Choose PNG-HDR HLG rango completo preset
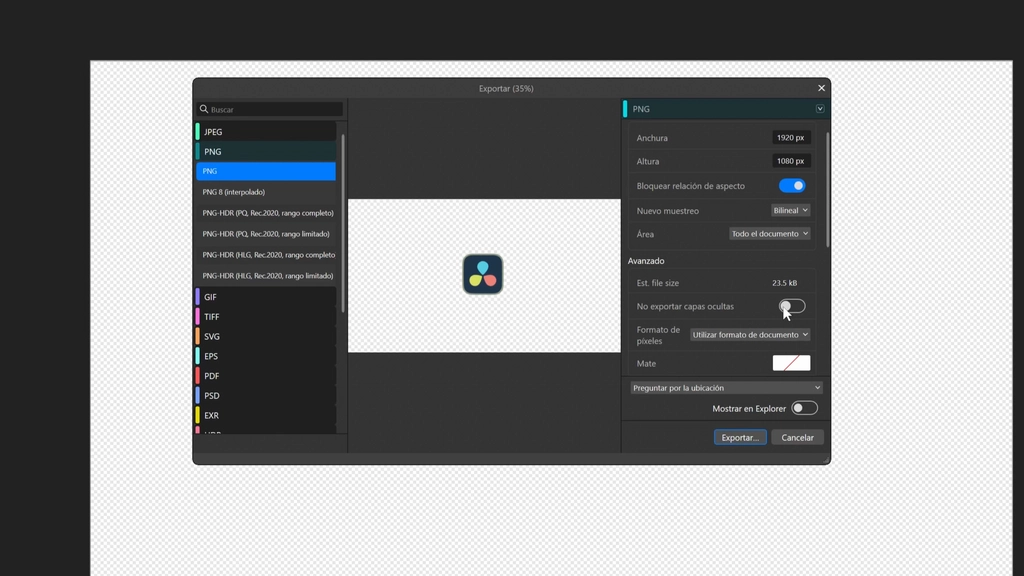This screenshot has width=1024, height=576. pyautogui.click(x=266, y=255)
